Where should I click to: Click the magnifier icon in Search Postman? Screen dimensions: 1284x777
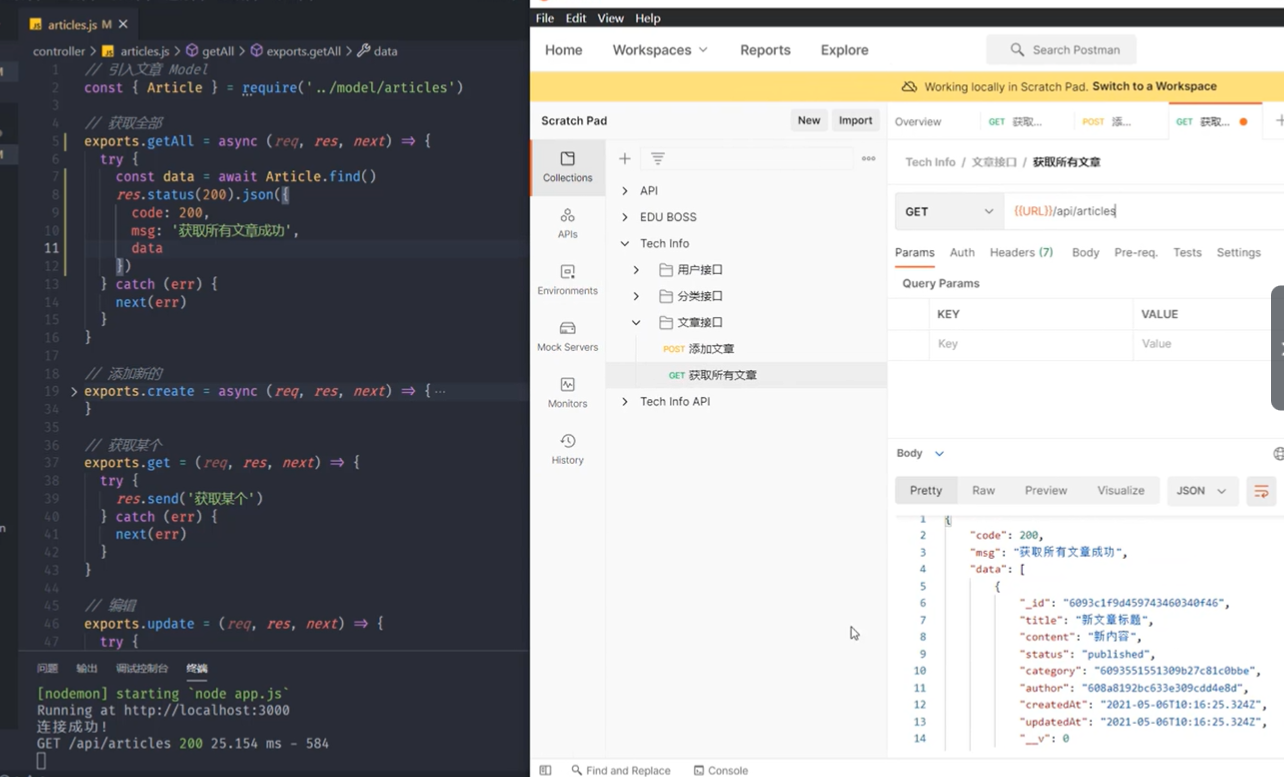tap(1017, 50)
